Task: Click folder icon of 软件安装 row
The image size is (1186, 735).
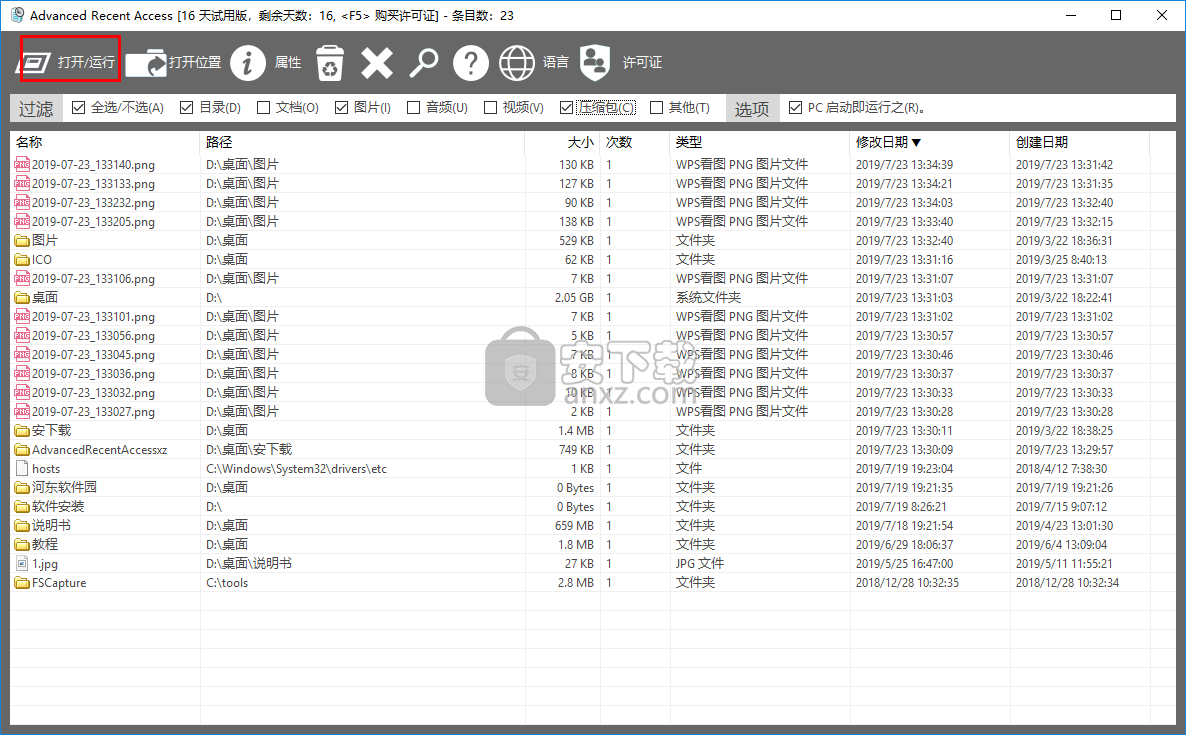Action: point(22,506)
